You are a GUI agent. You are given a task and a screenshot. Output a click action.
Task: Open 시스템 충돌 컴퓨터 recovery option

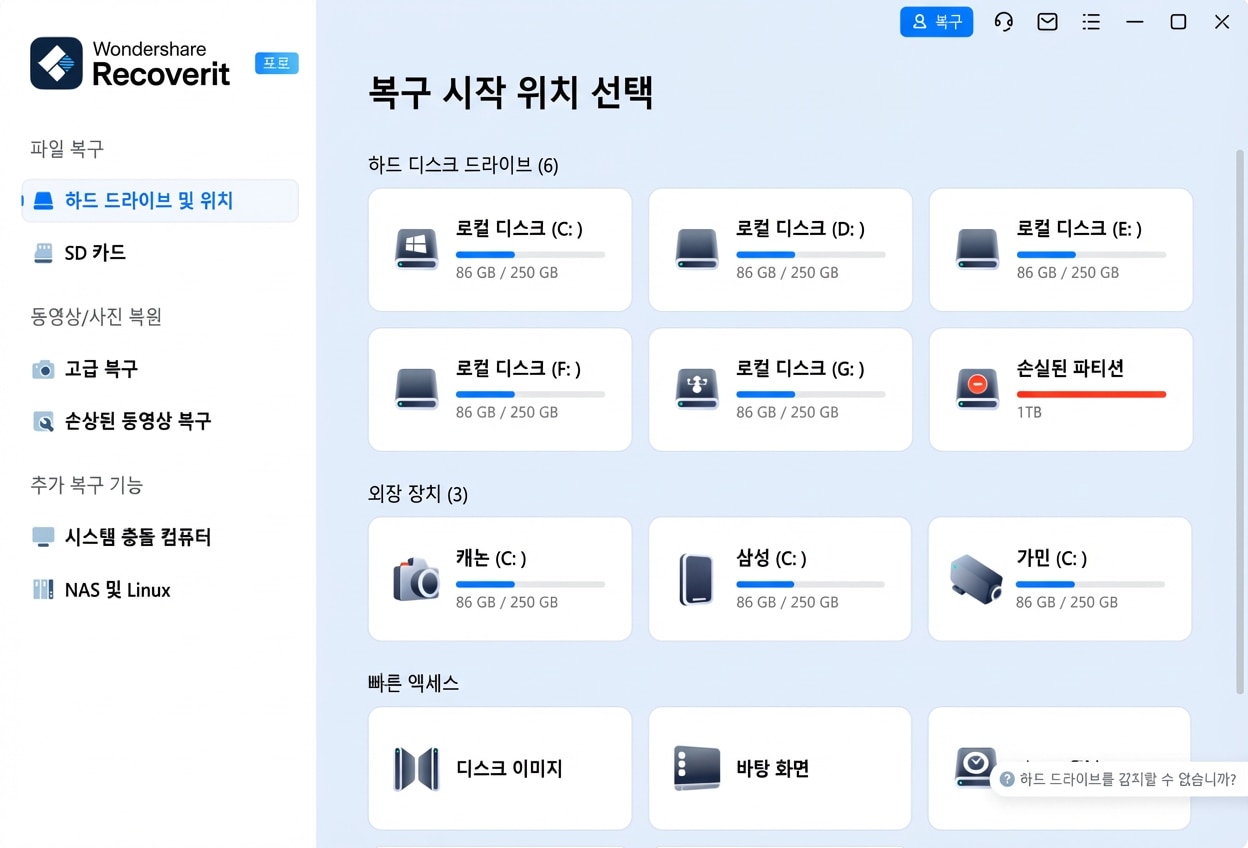[x=138, y=537]
